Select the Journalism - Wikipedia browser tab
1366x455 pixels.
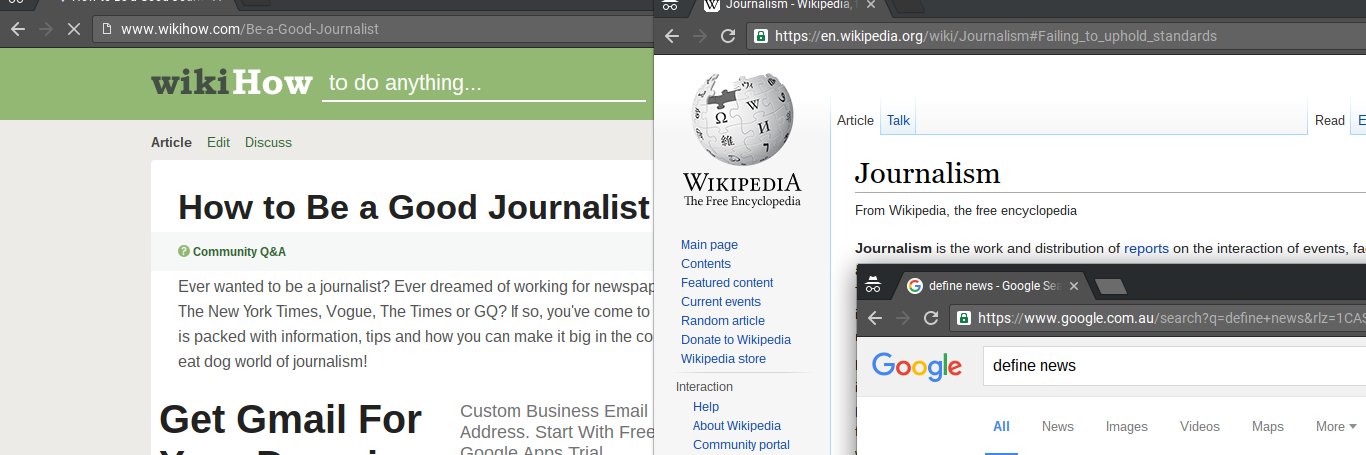[x=791, y=5]
